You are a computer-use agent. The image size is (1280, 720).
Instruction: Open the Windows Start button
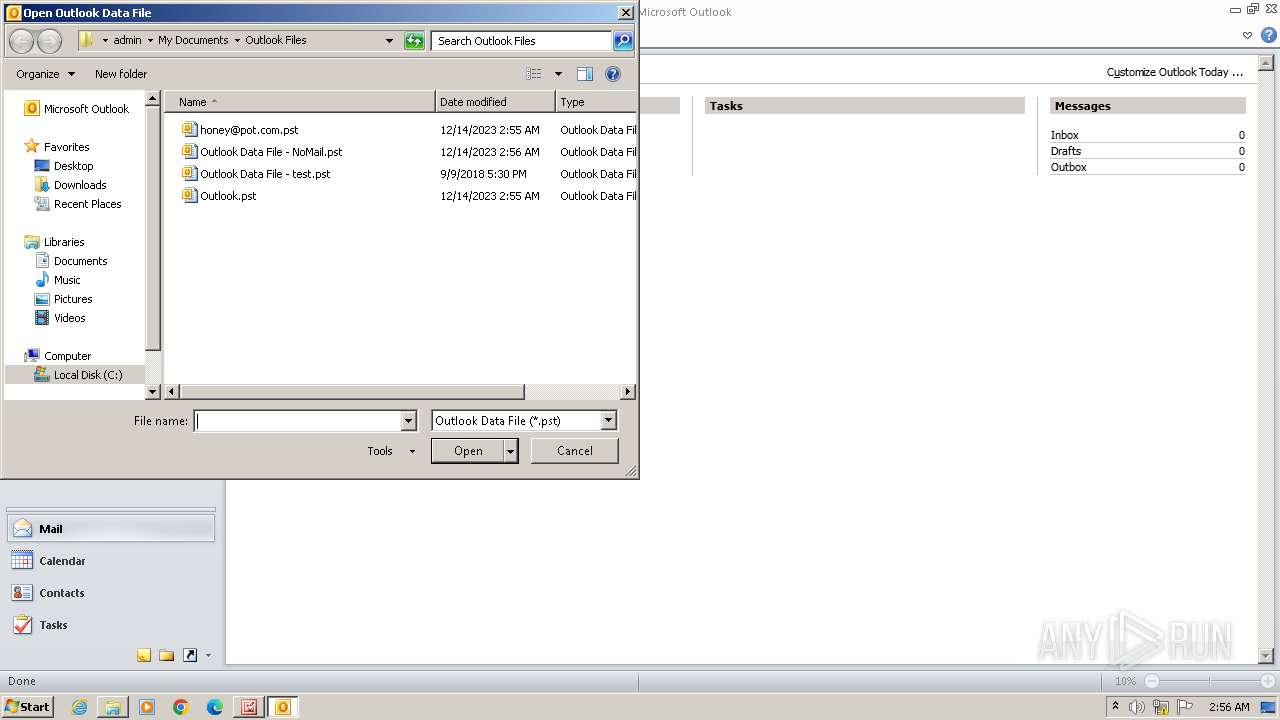(28, 707)
